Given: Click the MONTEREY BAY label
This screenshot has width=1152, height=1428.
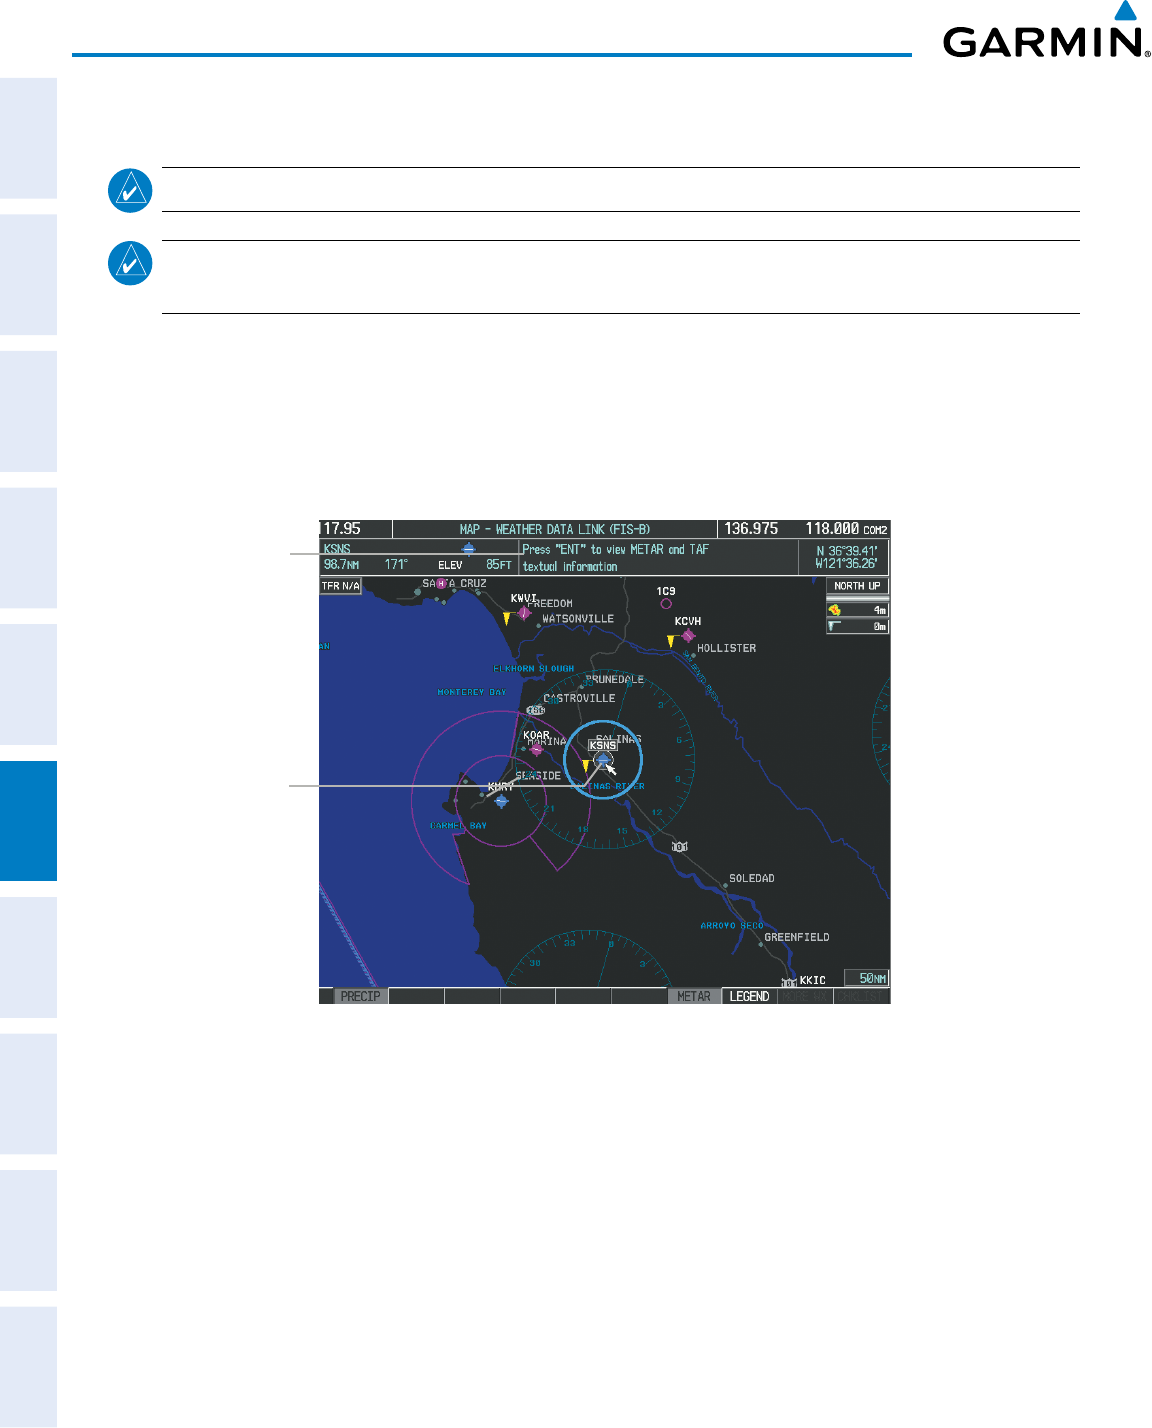Looking at the screenshot, I should tap(472, 692).
